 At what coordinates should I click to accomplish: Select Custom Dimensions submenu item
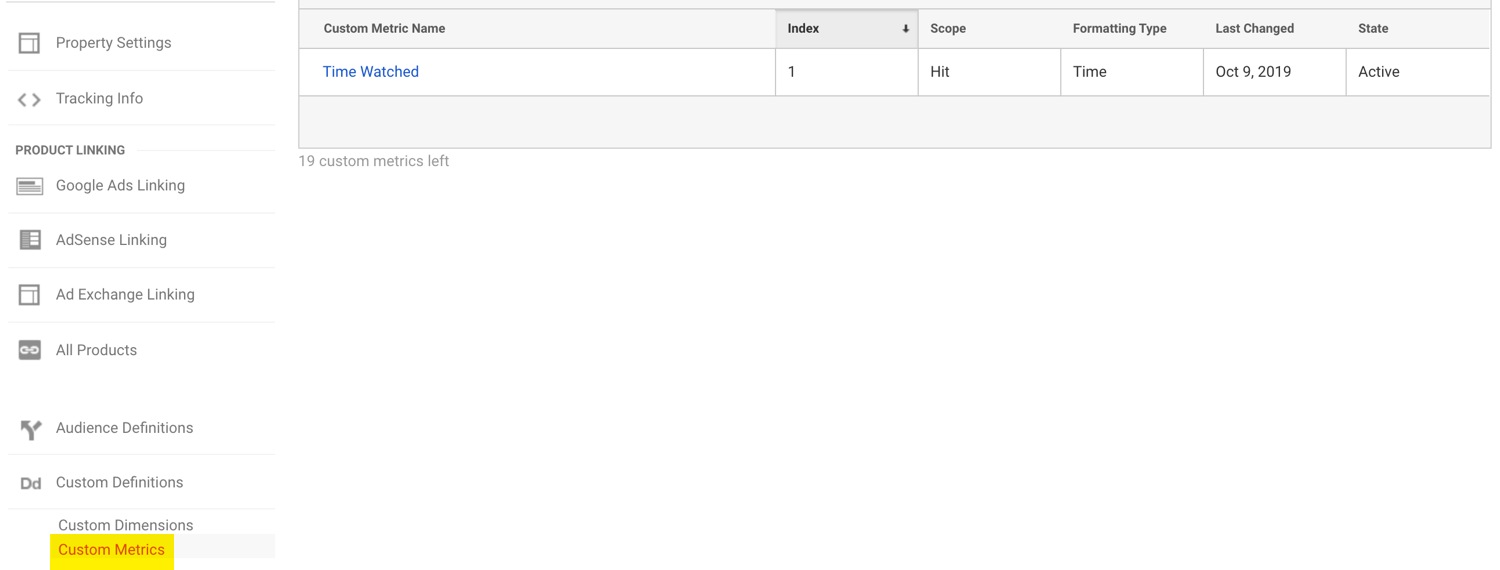click(125, 525)
